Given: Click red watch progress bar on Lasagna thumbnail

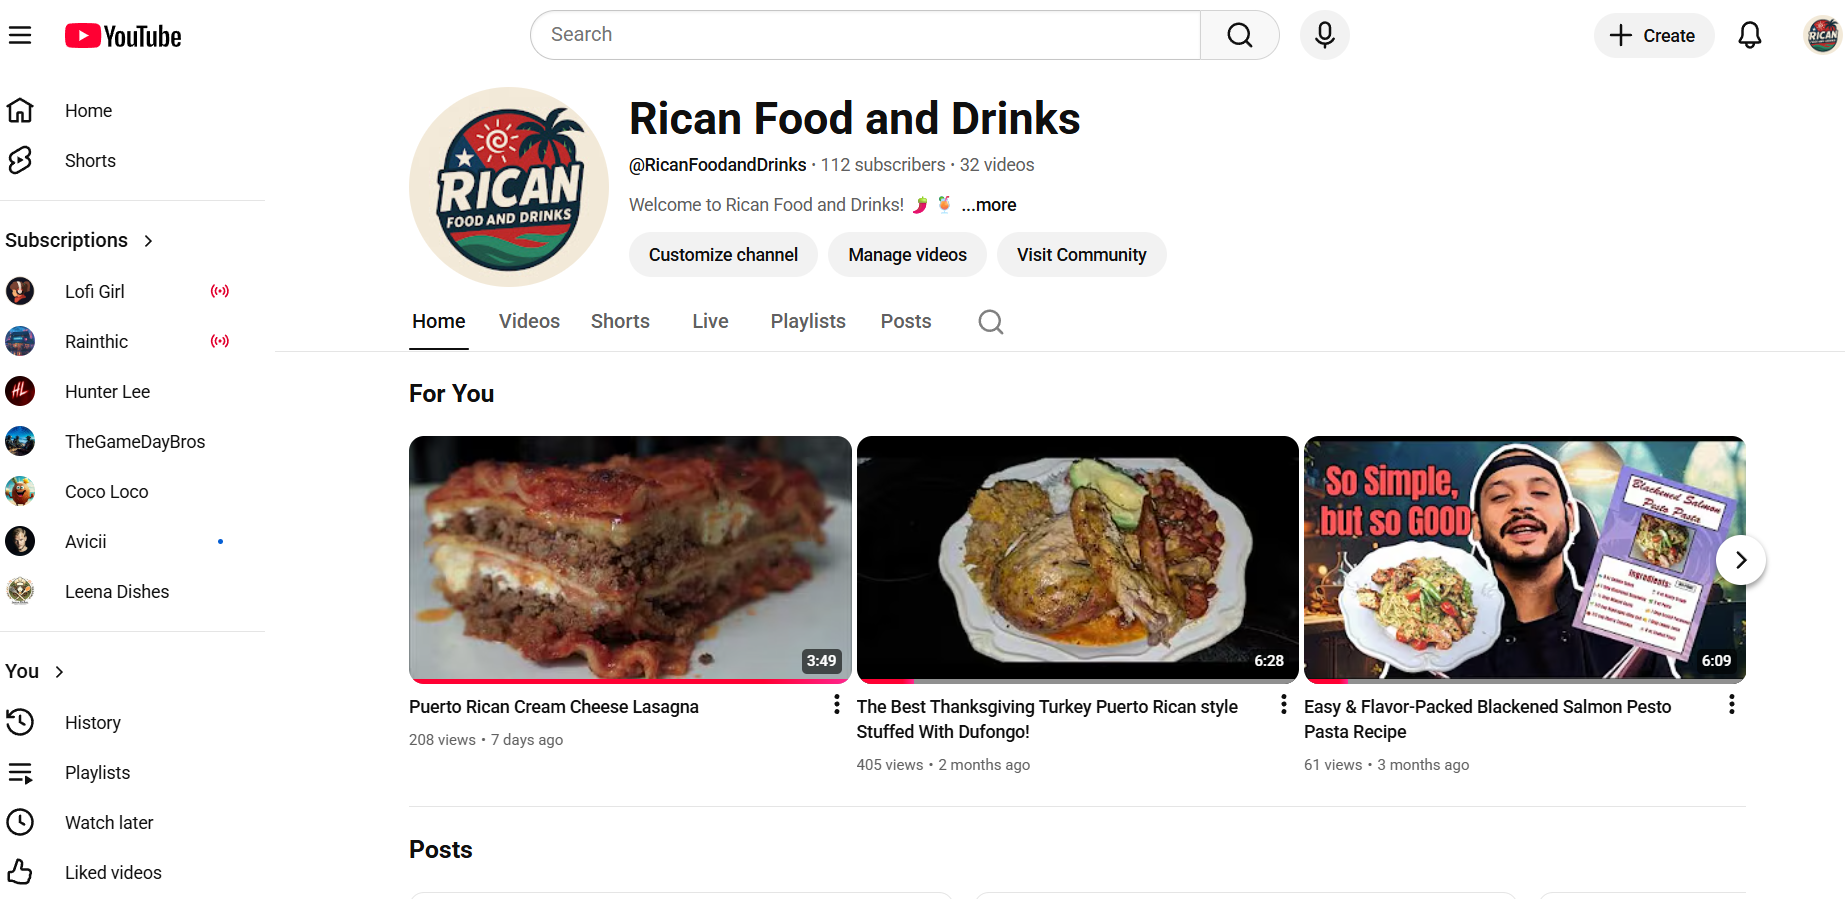Looking at the screenshot, I should point(628,681).
